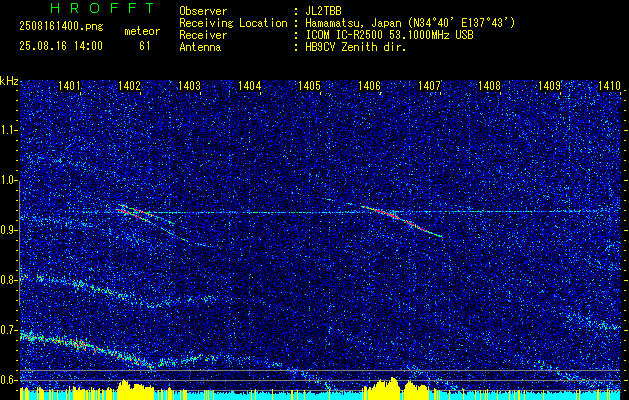Click the 1407 time marker
The height and width of the screenshot is (400, 629).
click(430, 85)
